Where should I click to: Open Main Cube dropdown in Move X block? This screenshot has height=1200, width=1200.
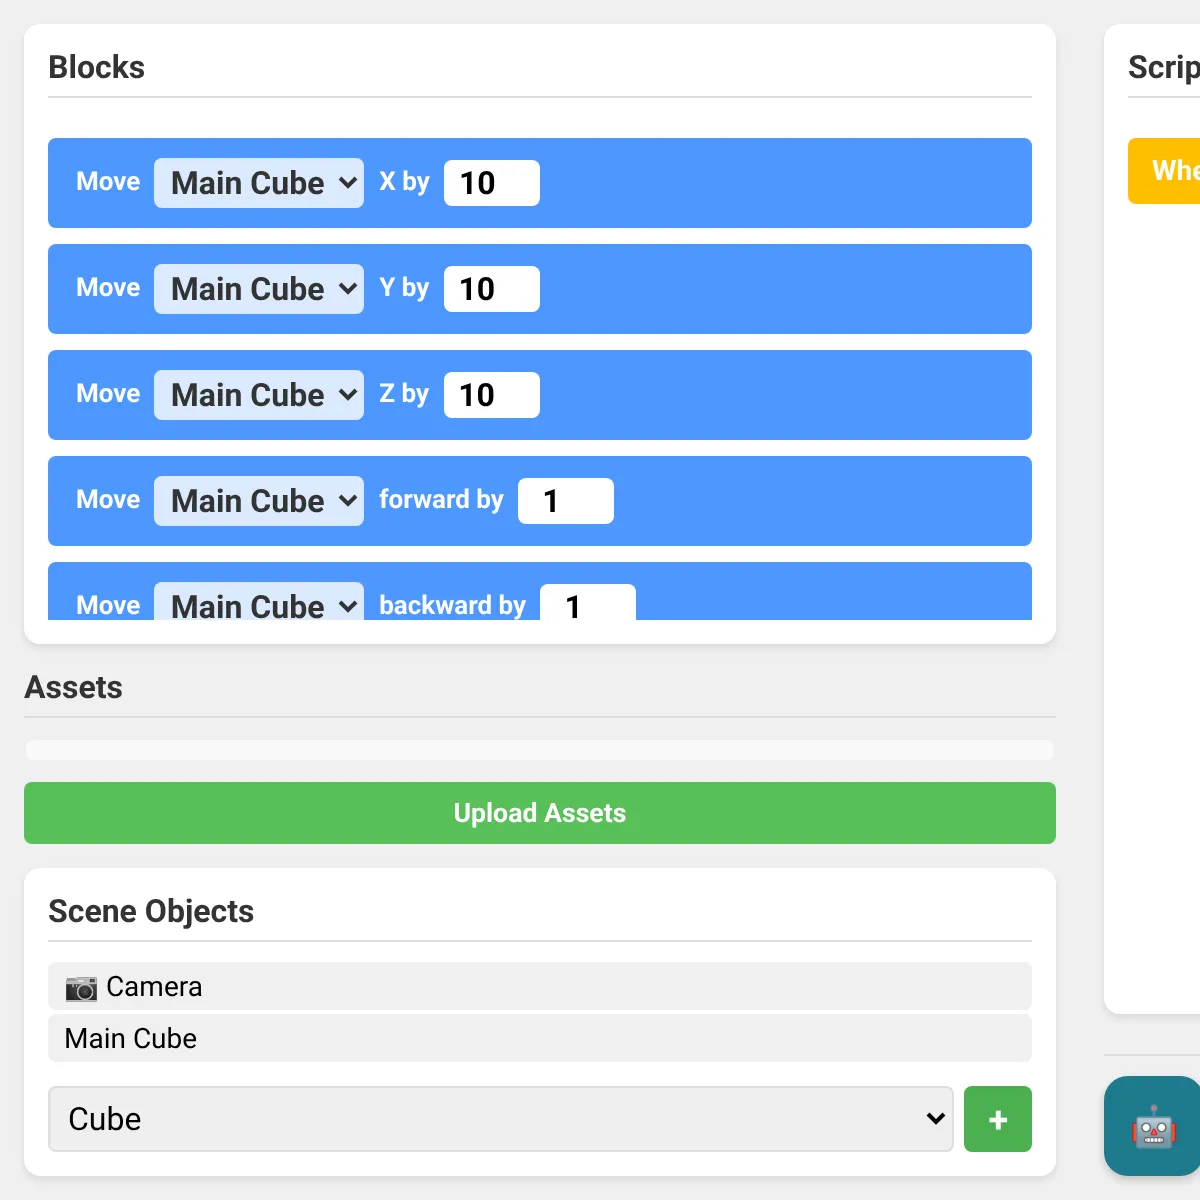tap(259, 183)
